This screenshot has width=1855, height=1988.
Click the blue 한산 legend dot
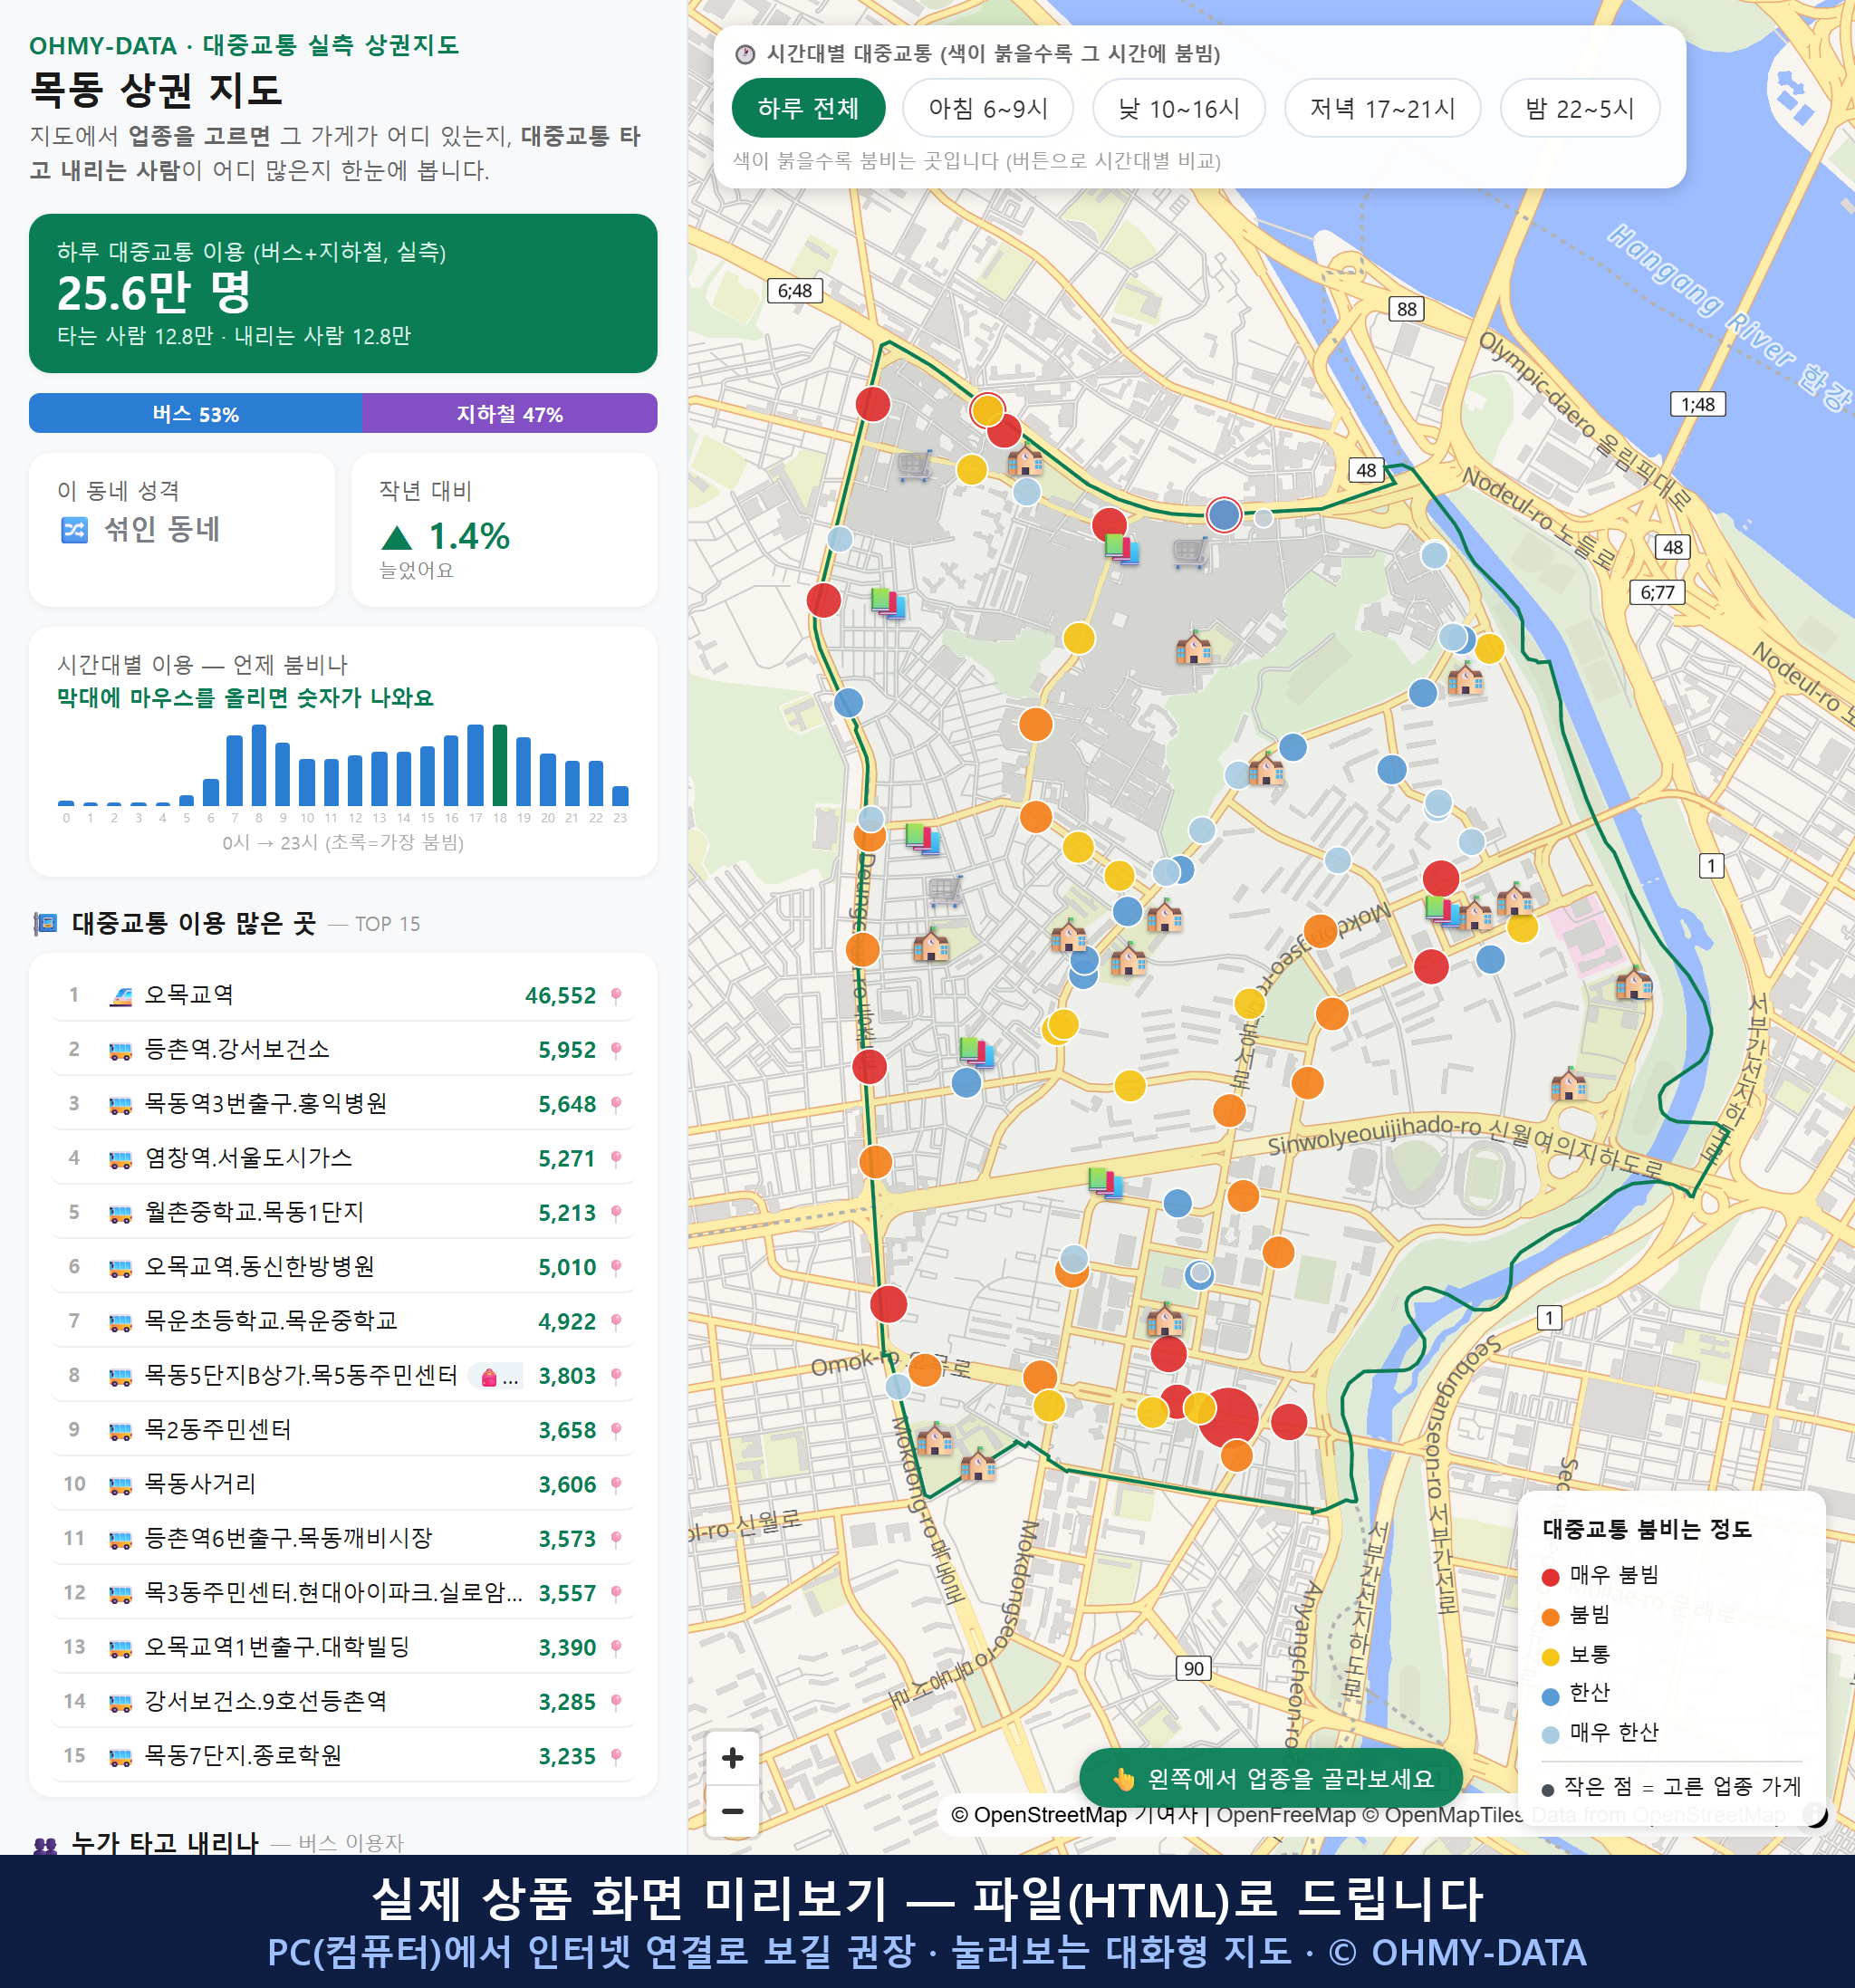[x=1550, y=1696]
